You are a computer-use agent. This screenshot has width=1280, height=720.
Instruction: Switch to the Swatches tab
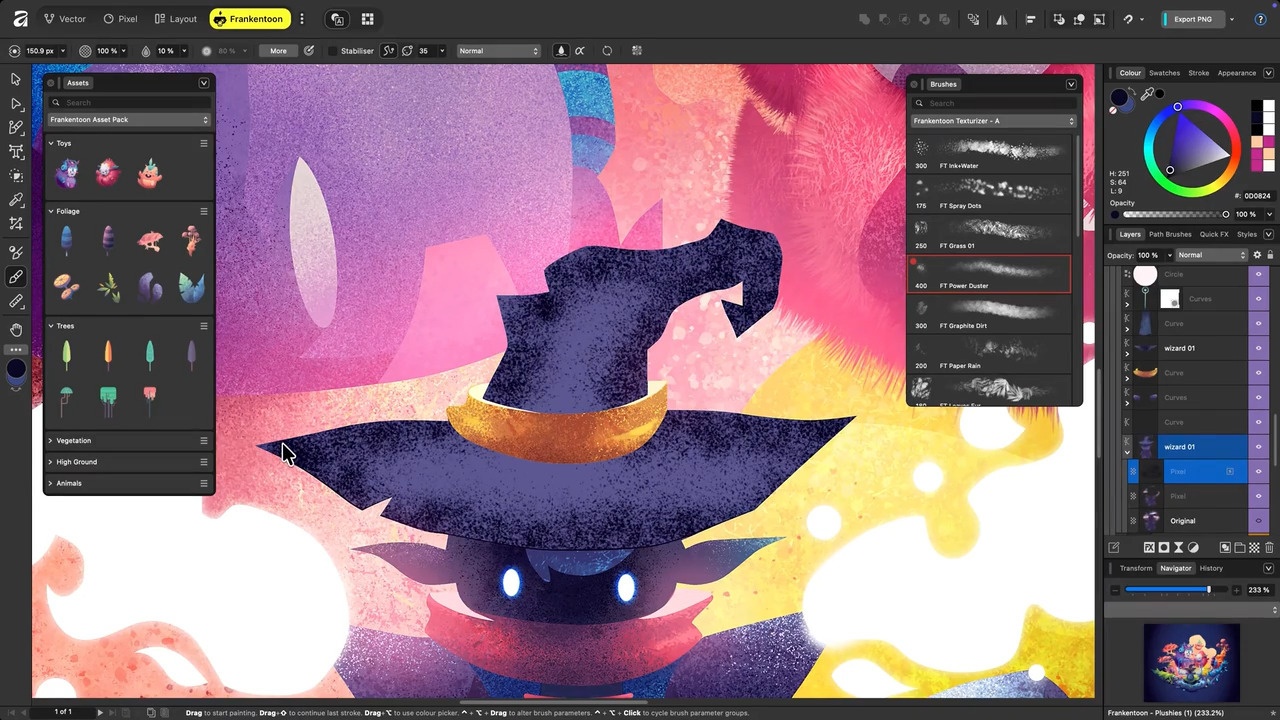point(1164,73)
